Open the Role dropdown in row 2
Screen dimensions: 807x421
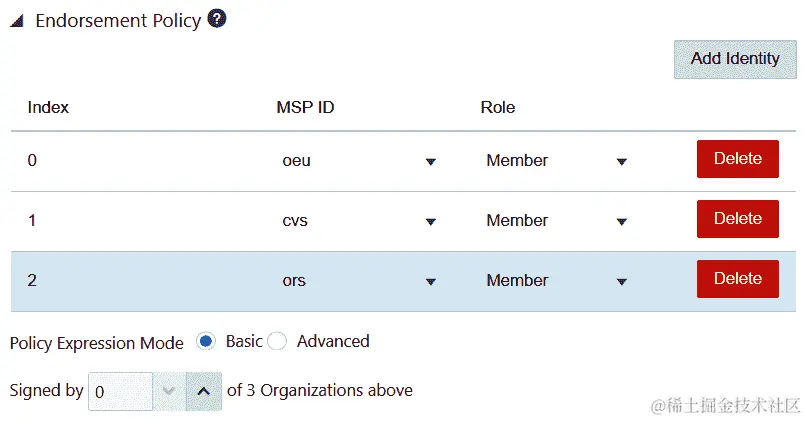click(x=556, y=281)
